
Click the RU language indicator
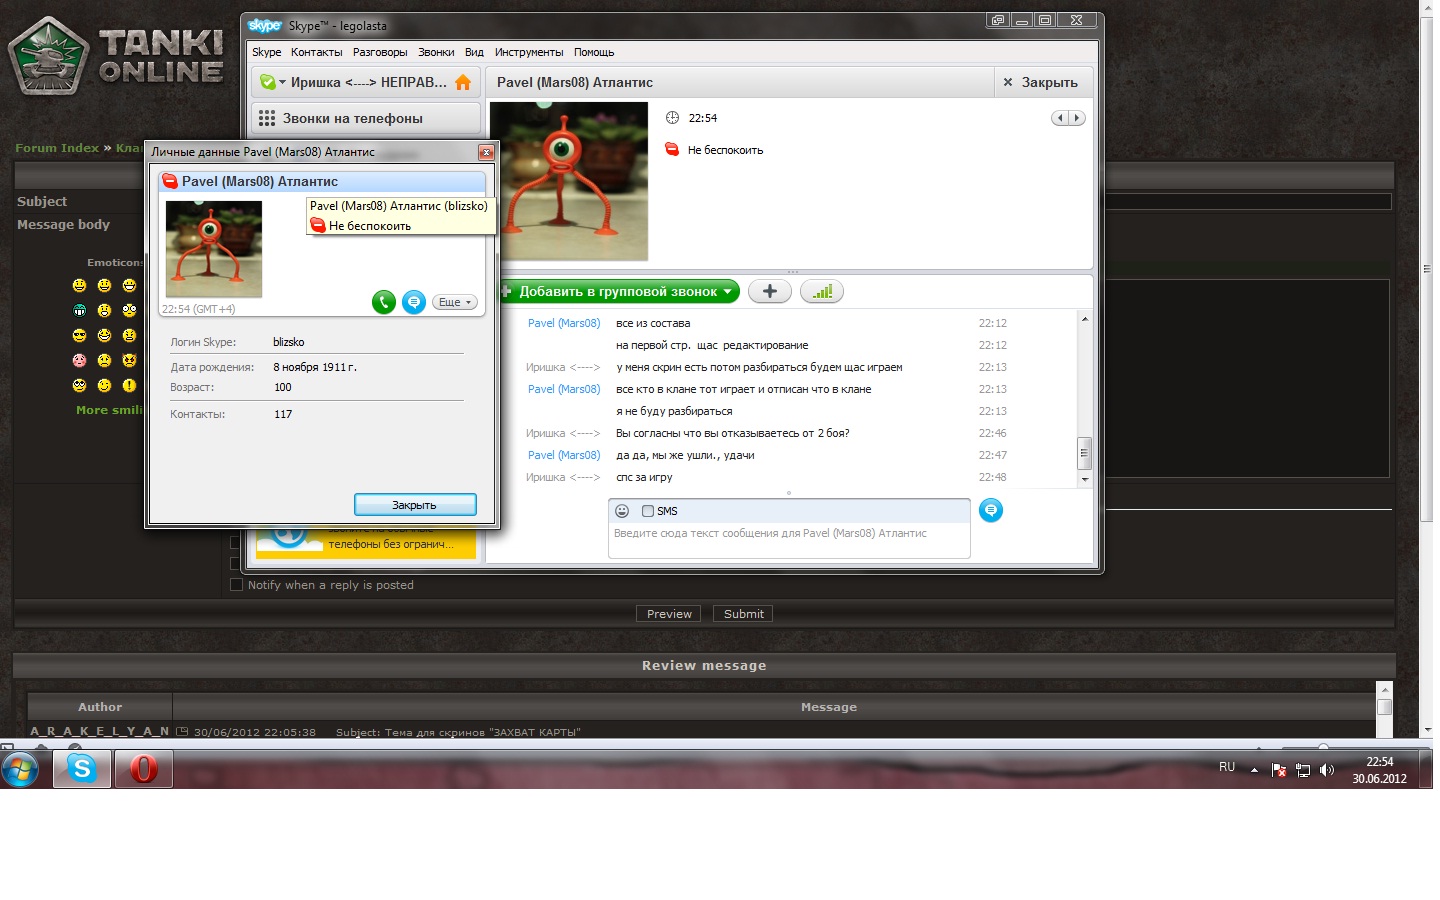click(1227, 767)
